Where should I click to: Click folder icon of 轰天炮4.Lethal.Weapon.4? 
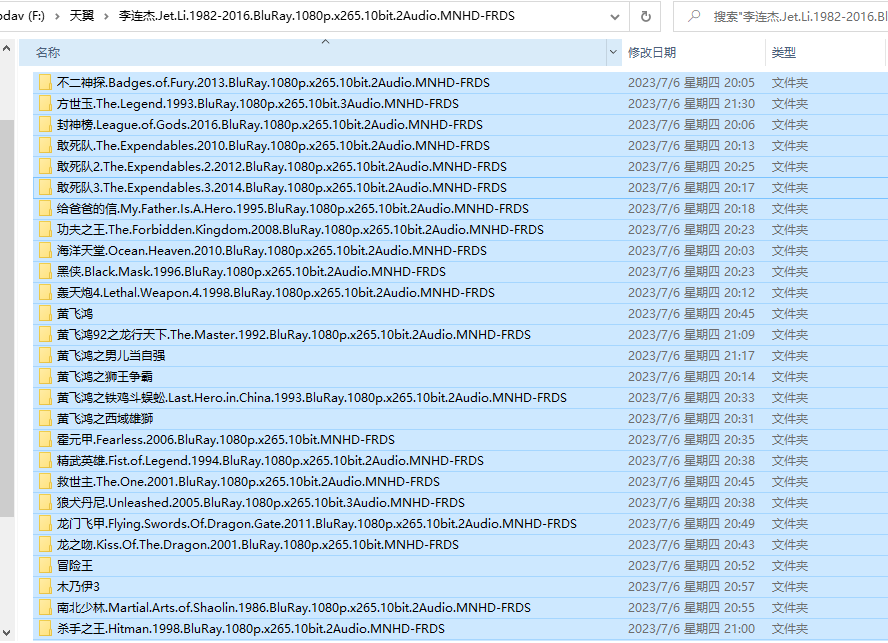click(45, 292)
